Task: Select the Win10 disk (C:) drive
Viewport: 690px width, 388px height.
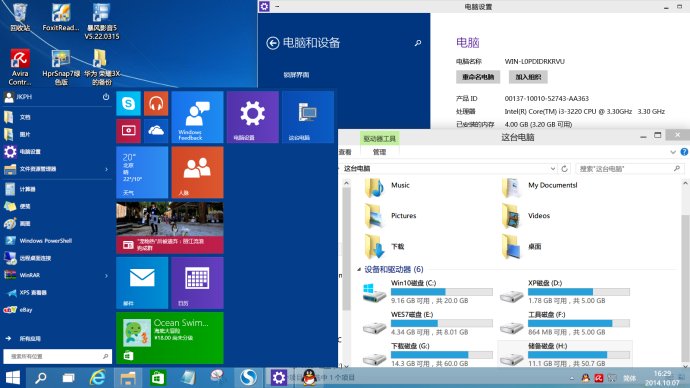Action: click(428, 292)
